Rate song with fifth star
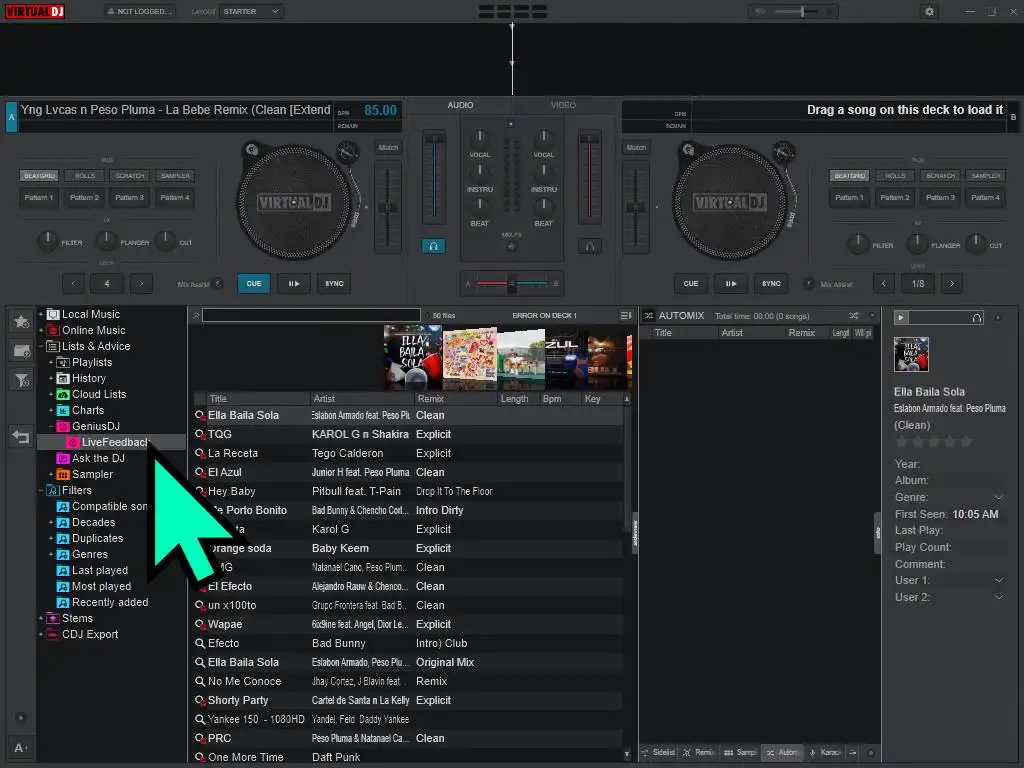Viewport: 1024px width, 768px height. (x=965, y=442)
